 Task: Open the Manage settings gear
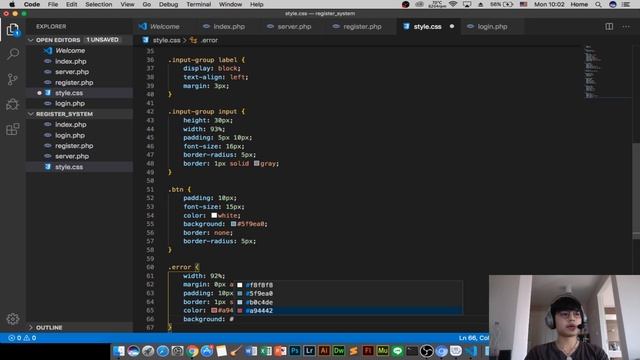pyautogui.click(x=13, y=319)
